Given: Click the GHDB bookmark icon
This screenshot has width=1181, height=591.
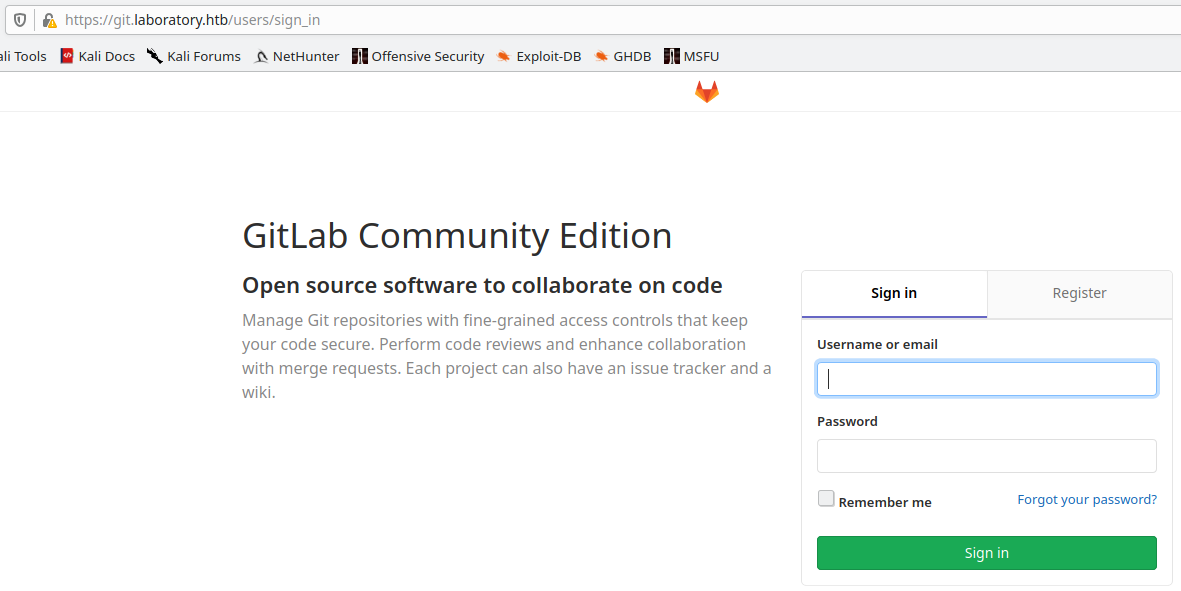Looking at the screenshot, I should (600, 56).
